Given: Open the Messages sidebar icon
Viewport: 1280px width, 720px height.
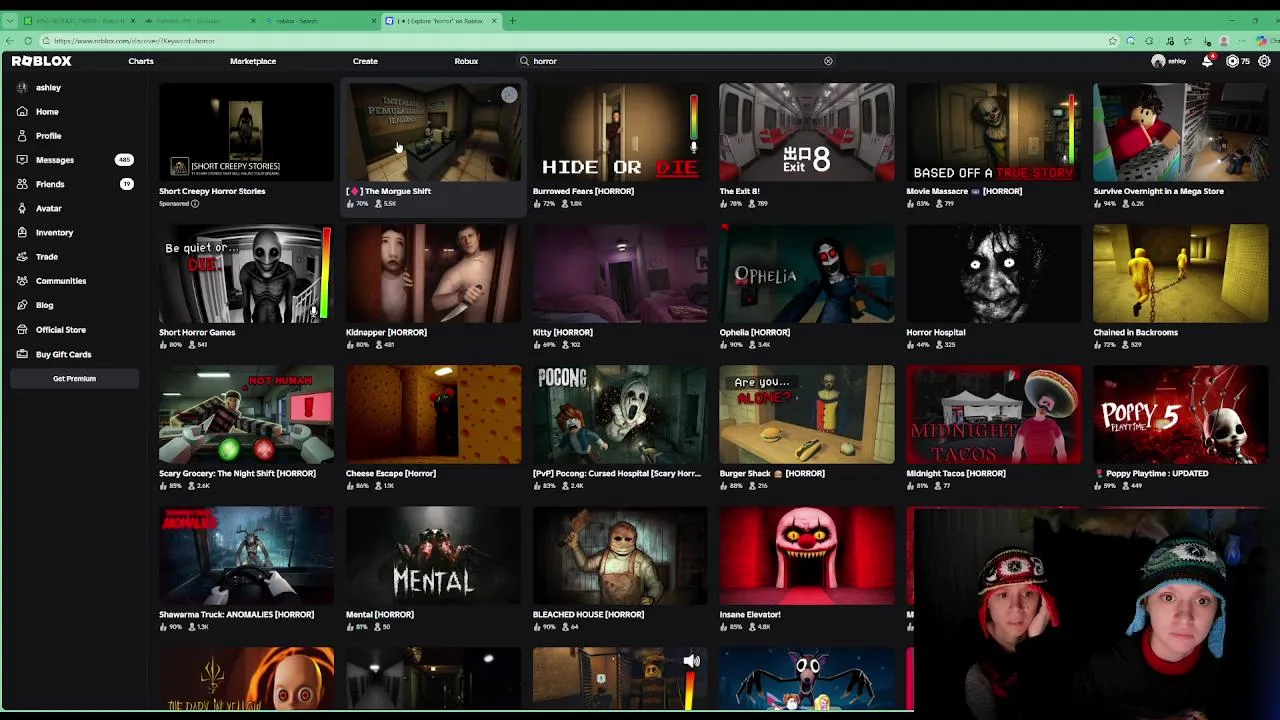Looking at the screenshot, I should 22,160.
